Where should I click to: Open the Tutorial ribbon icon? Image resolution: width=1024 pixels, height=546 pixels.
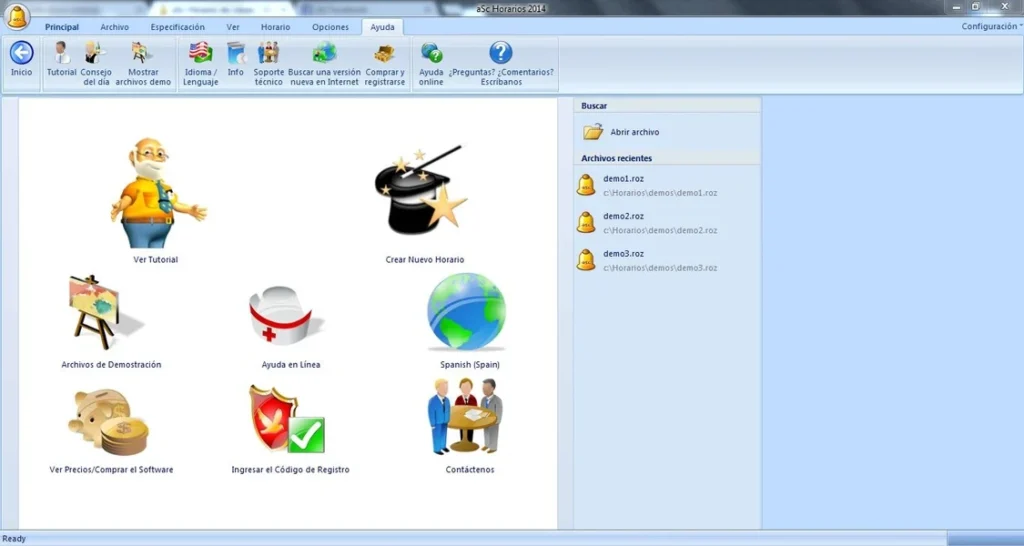click(61, 54)
